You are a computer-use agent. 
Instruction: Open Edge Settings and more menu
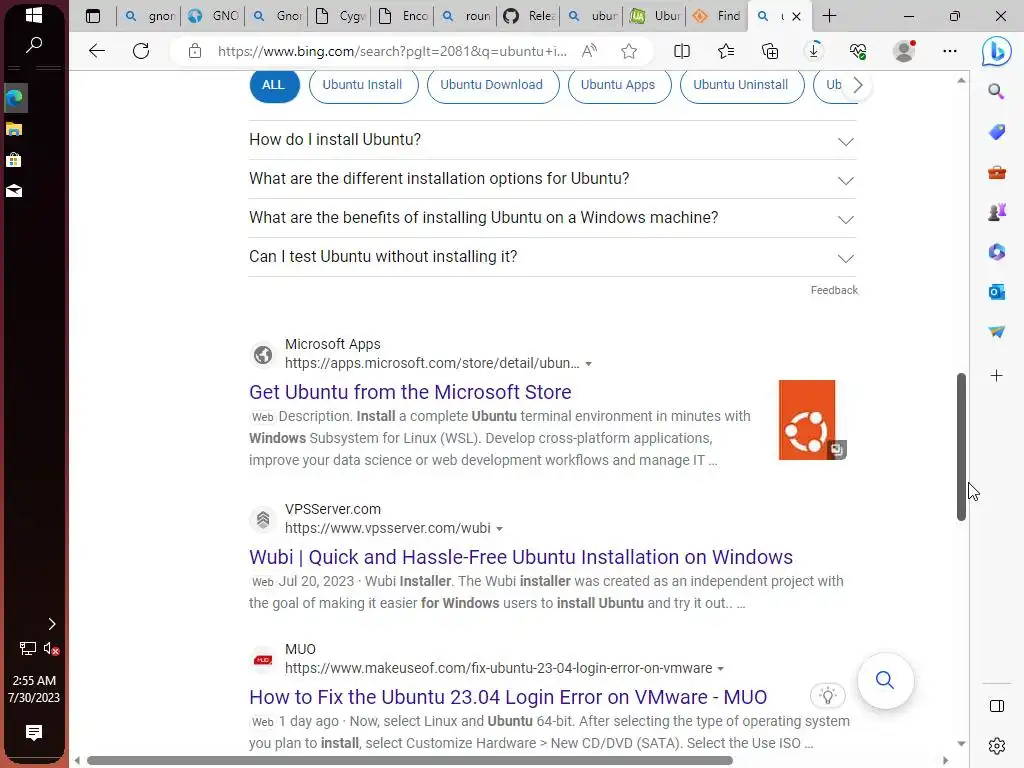coord(950,51)
